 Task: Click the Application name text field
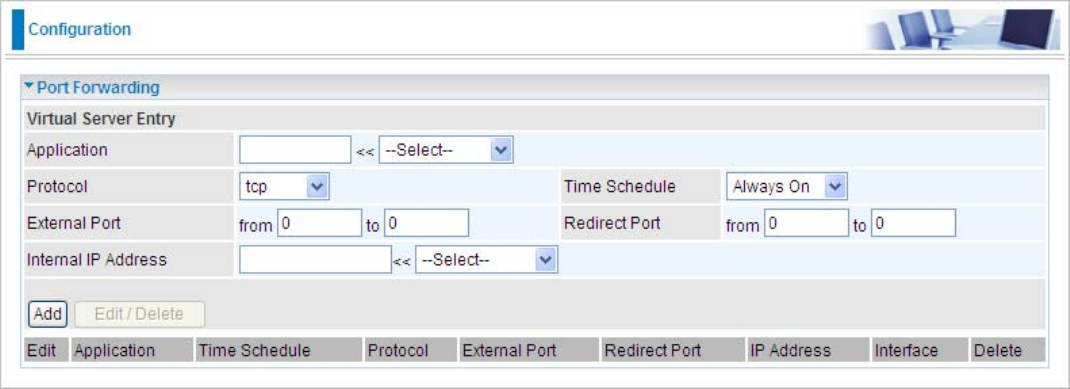coord(295,150)
